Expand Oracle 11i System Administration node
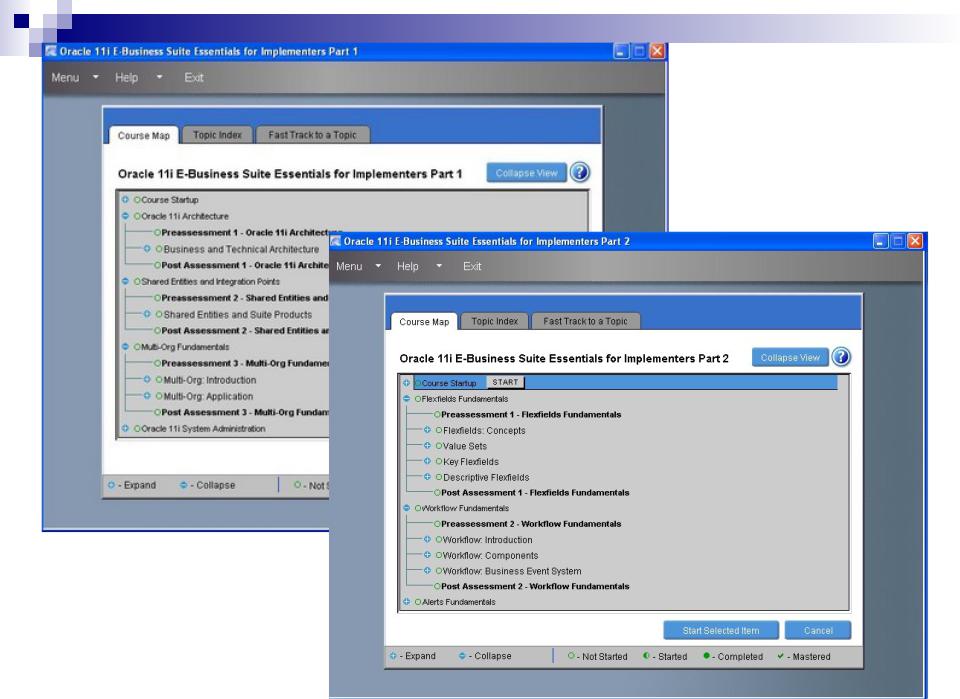Image resolution: width=960 pixels, height=699 pixels. coord(126,428)
